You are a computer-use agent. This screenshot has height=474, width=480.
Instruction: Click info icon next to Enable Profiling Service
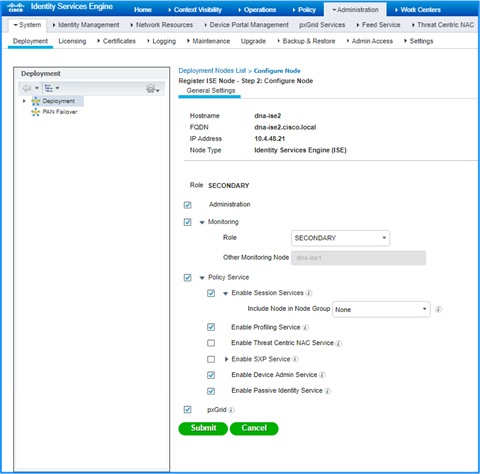[305, 327]
